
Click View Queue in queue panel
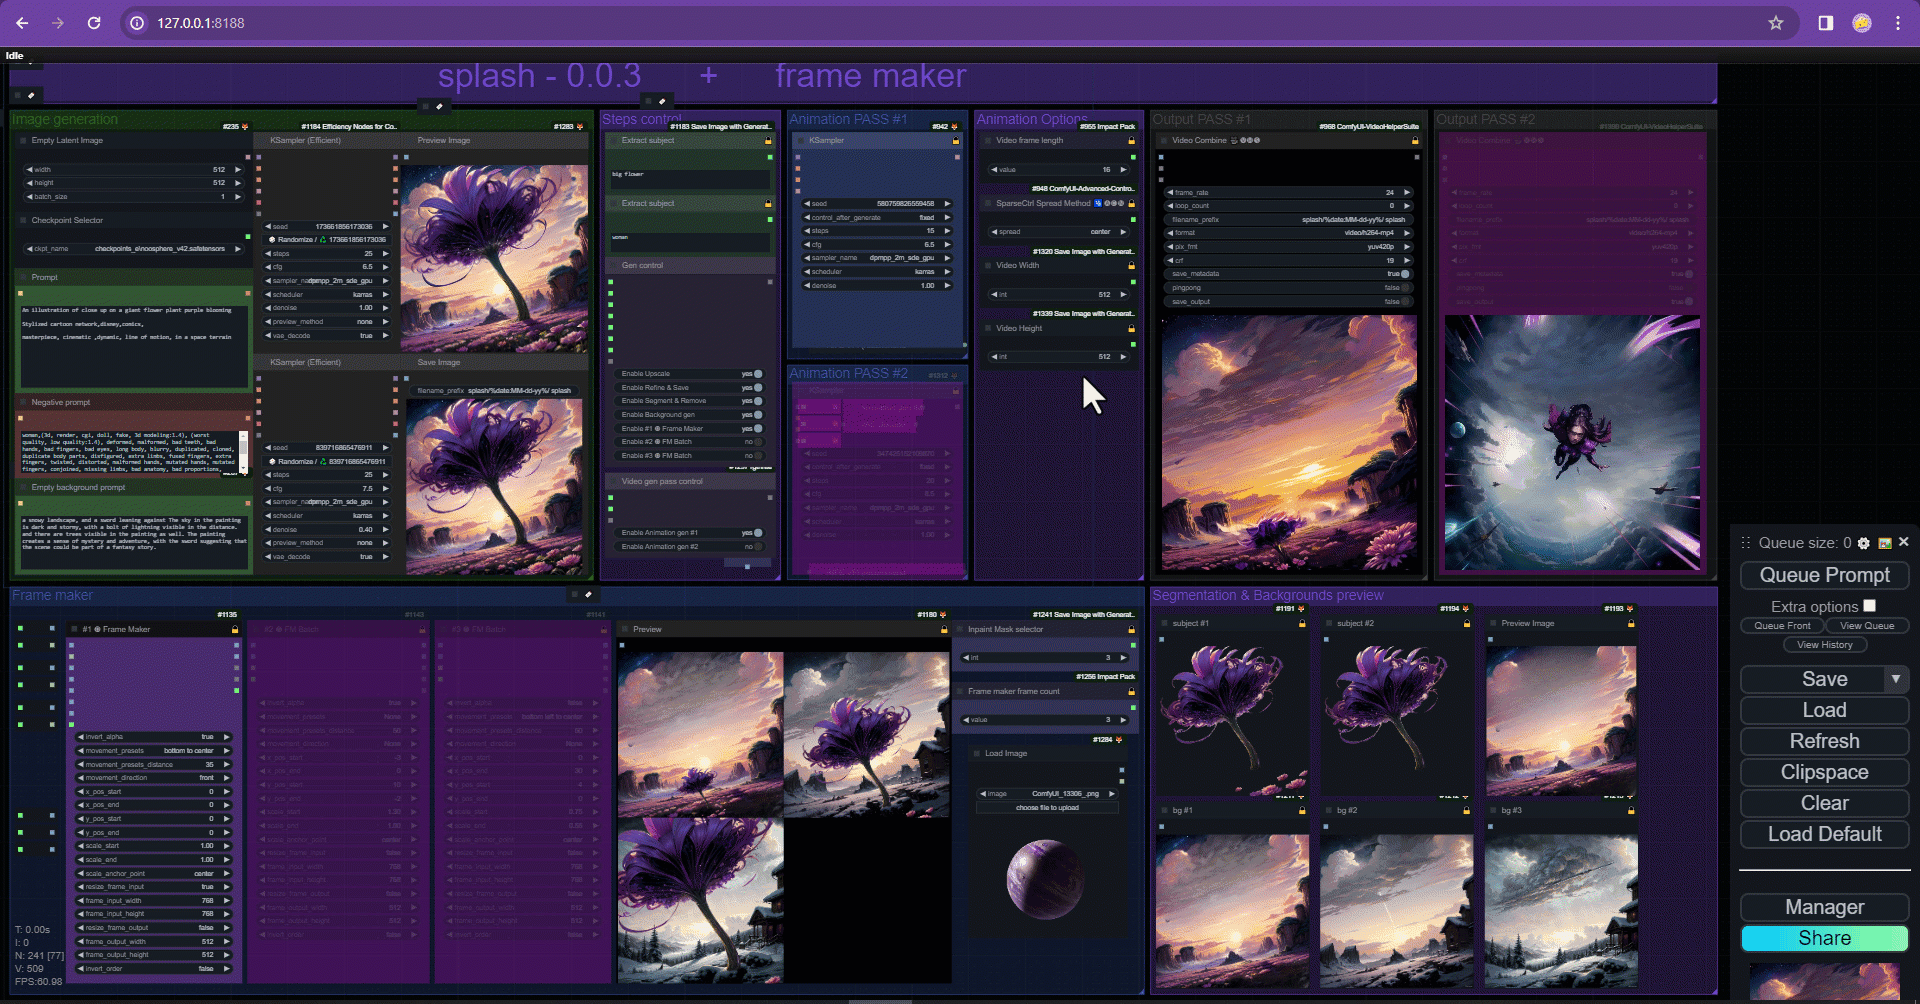(x=1867, y=626)
